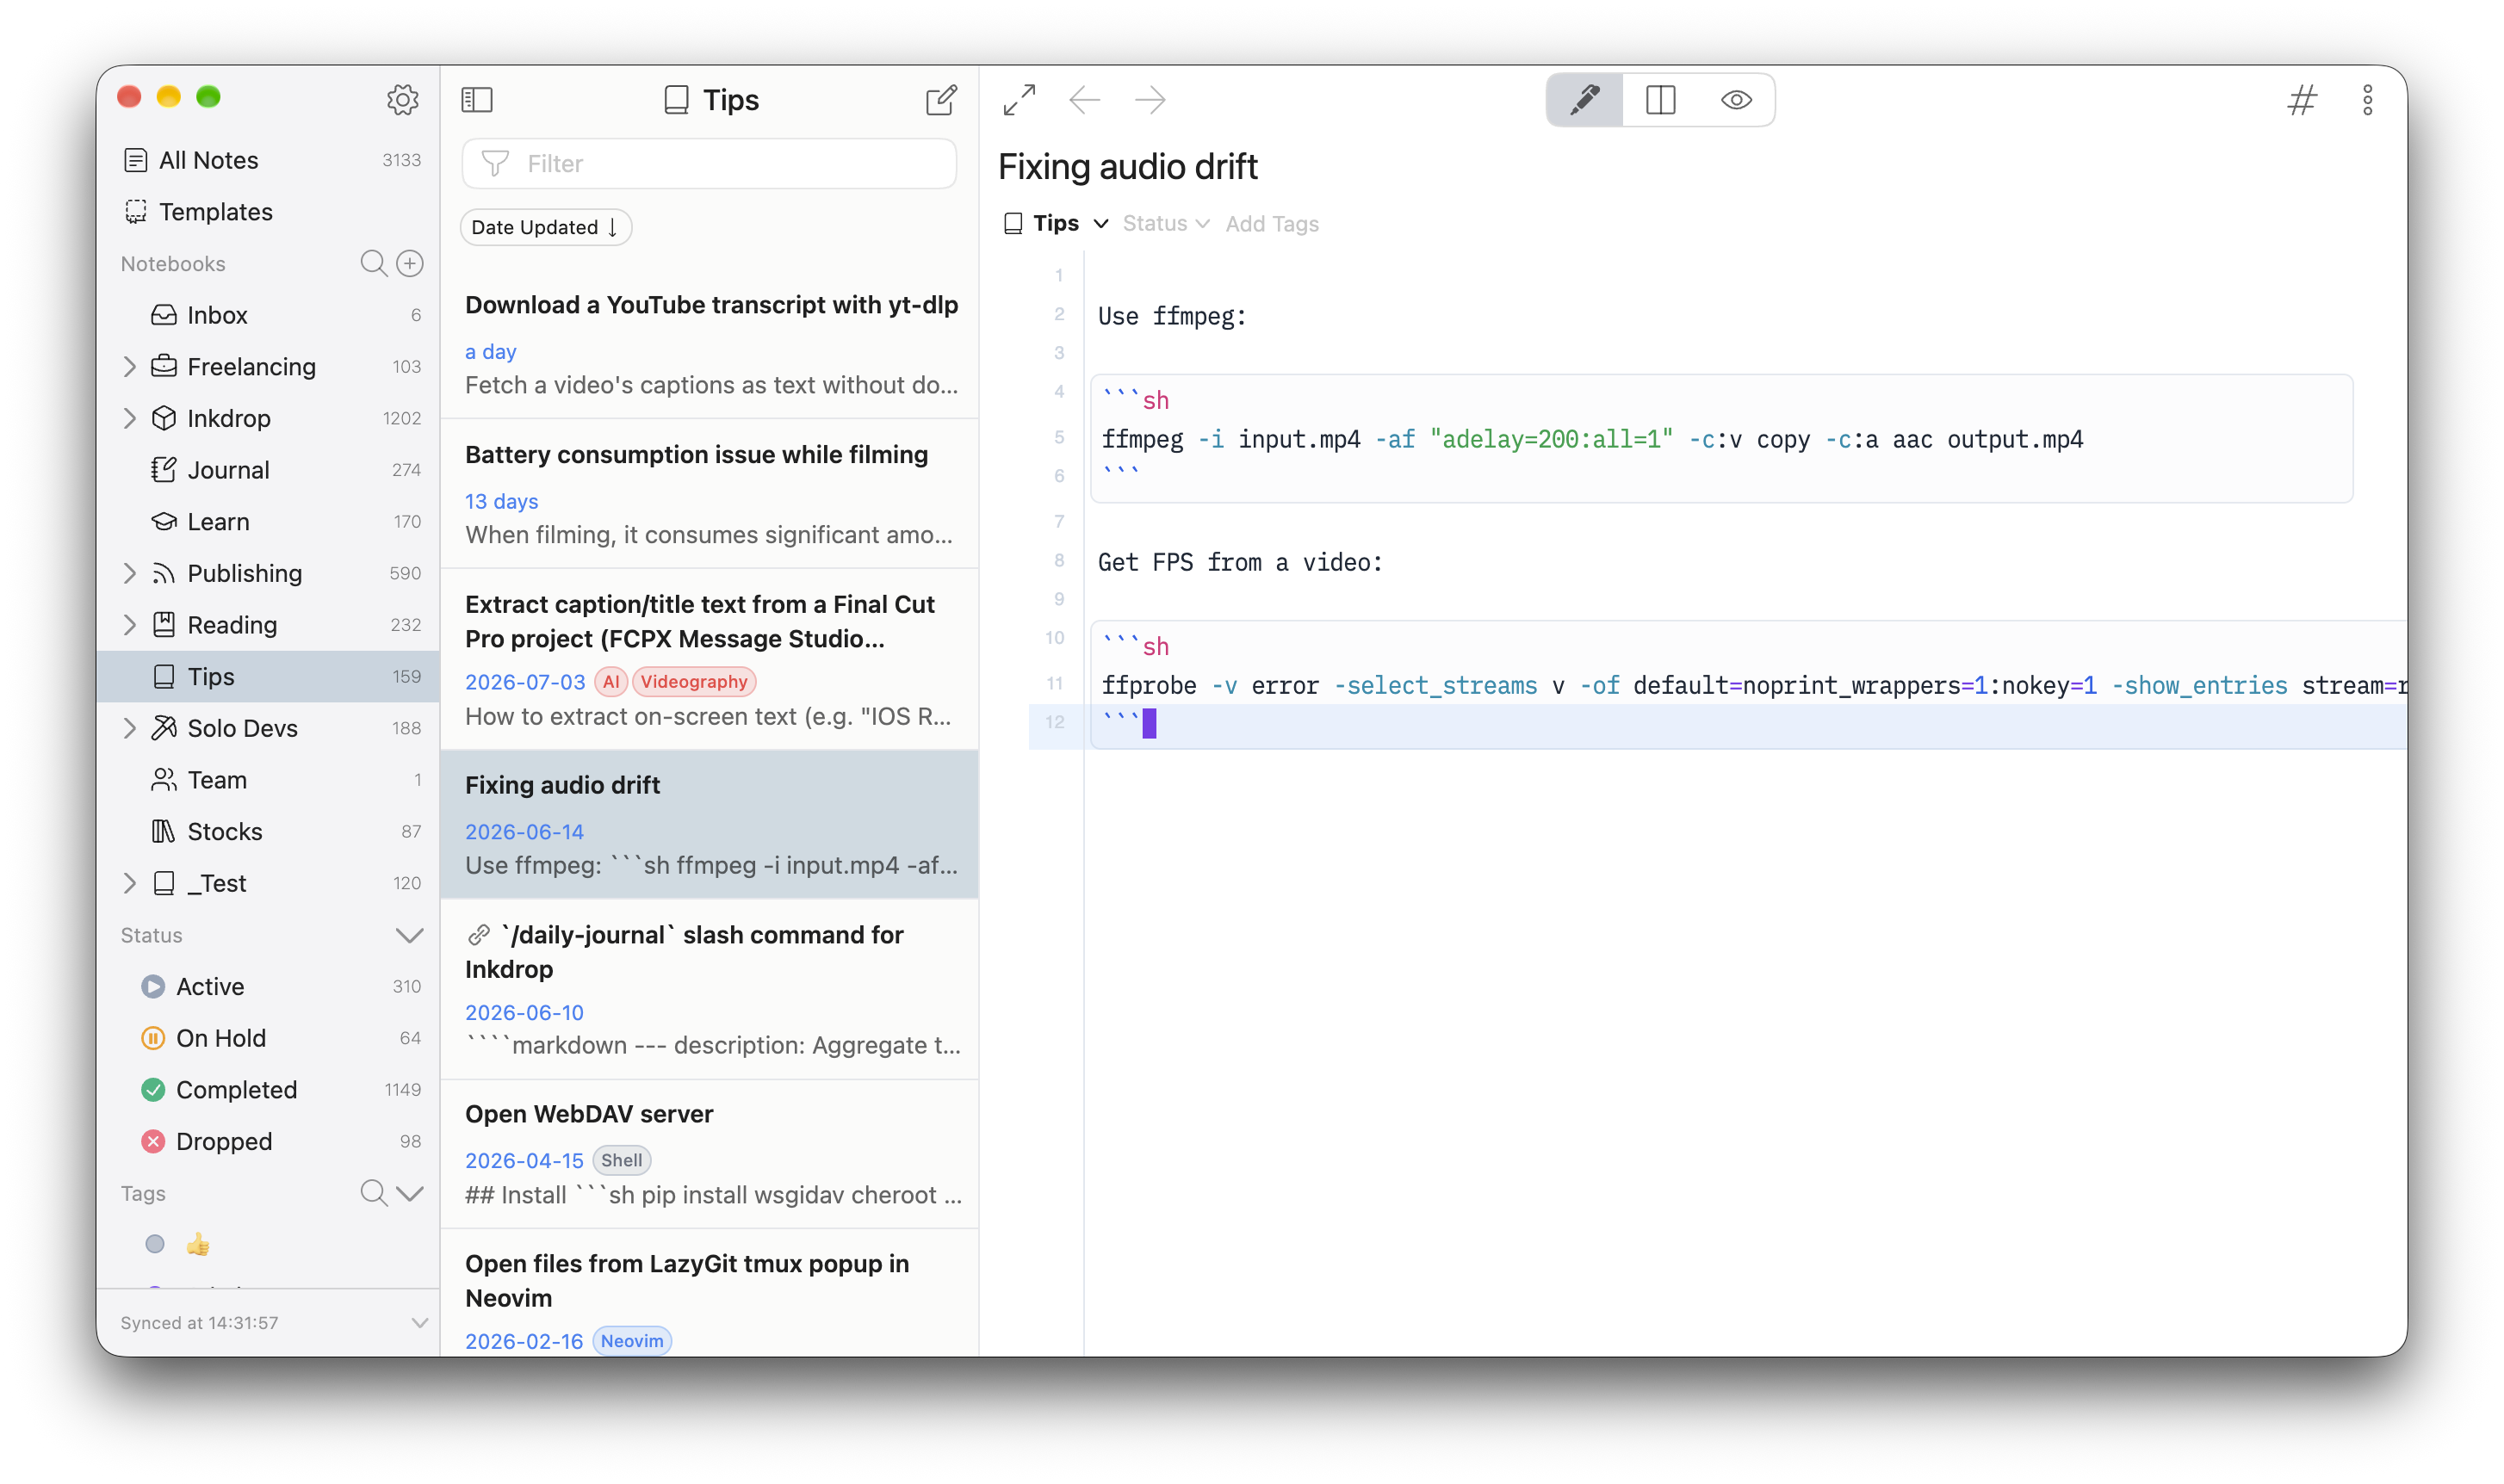This screenshot has height=1484, width=2504.
Task: Create a new note in Tips
Action: point(941,99)
